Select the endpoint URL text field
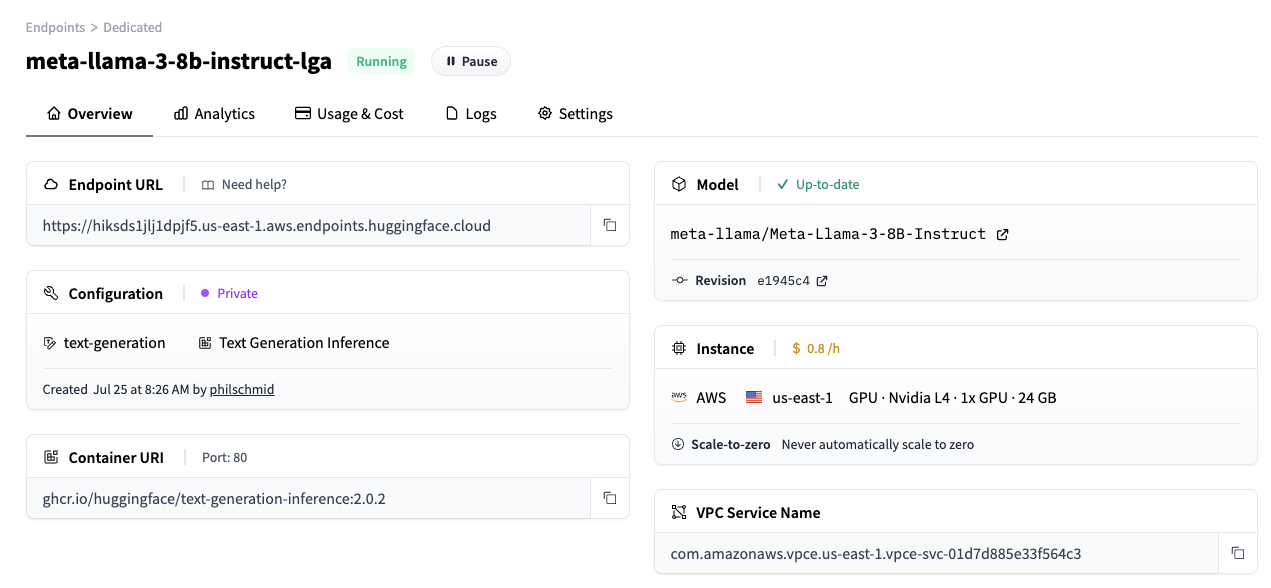 pyautogui.click(x=308, y=225)
